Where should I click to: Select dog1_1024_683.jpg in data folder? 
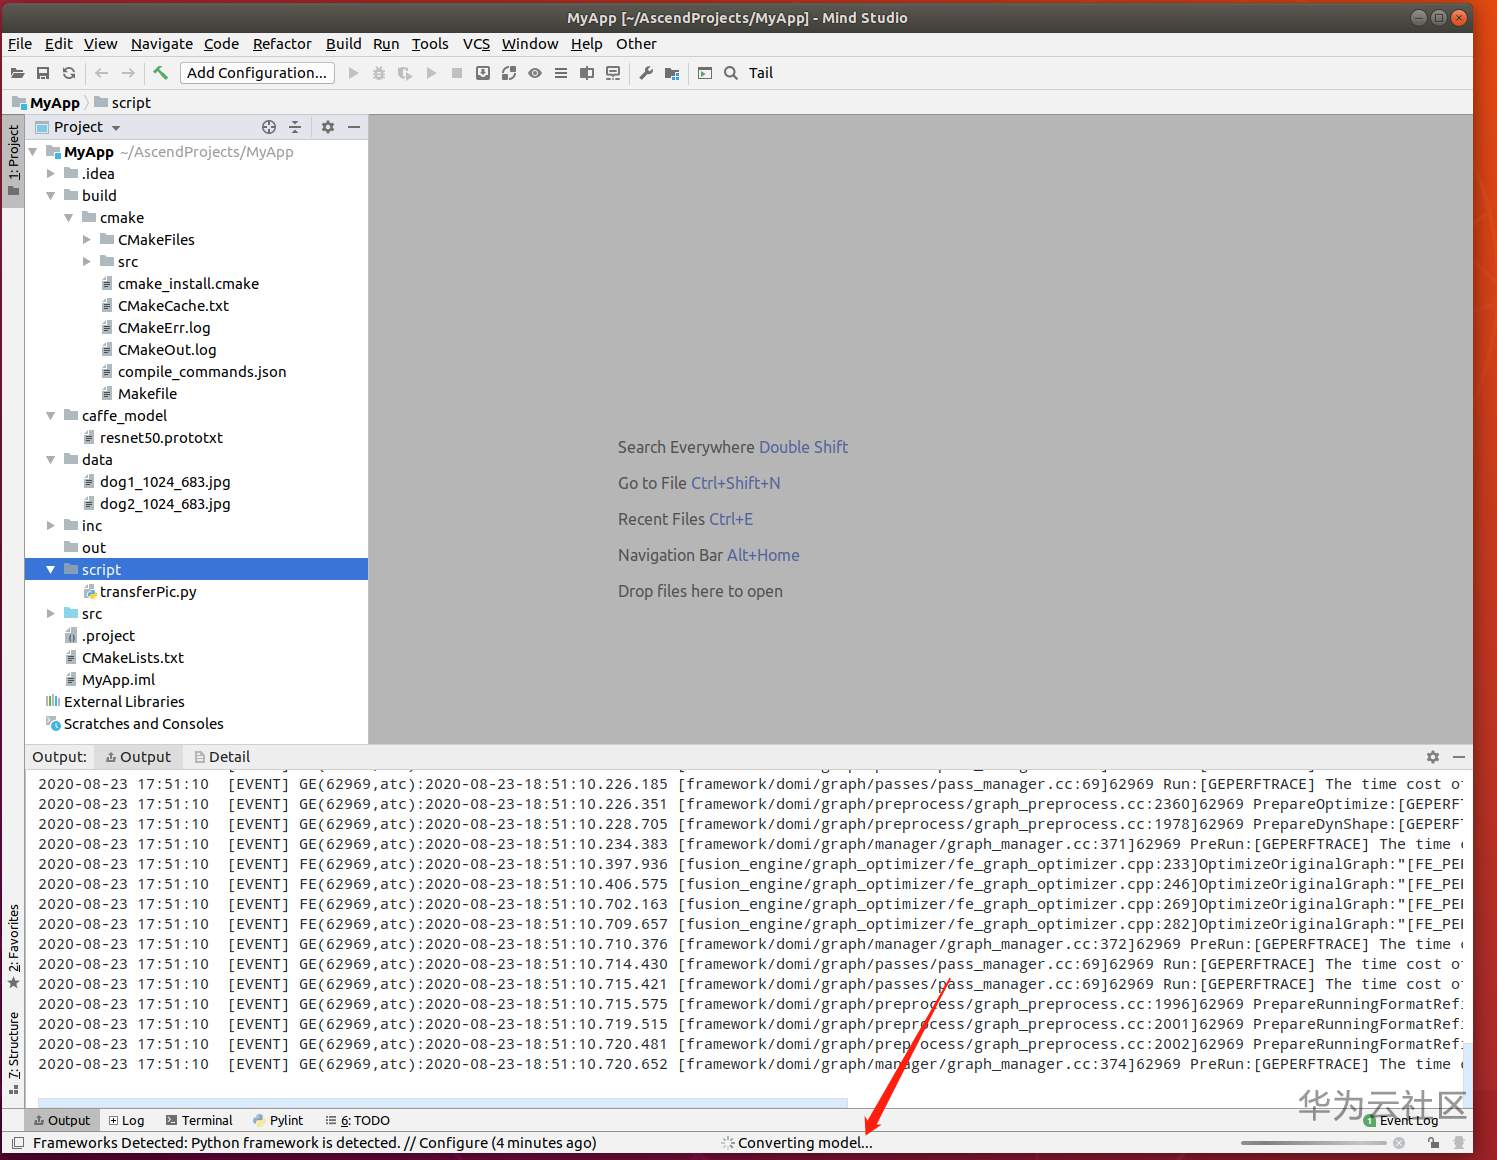(165, 482)
